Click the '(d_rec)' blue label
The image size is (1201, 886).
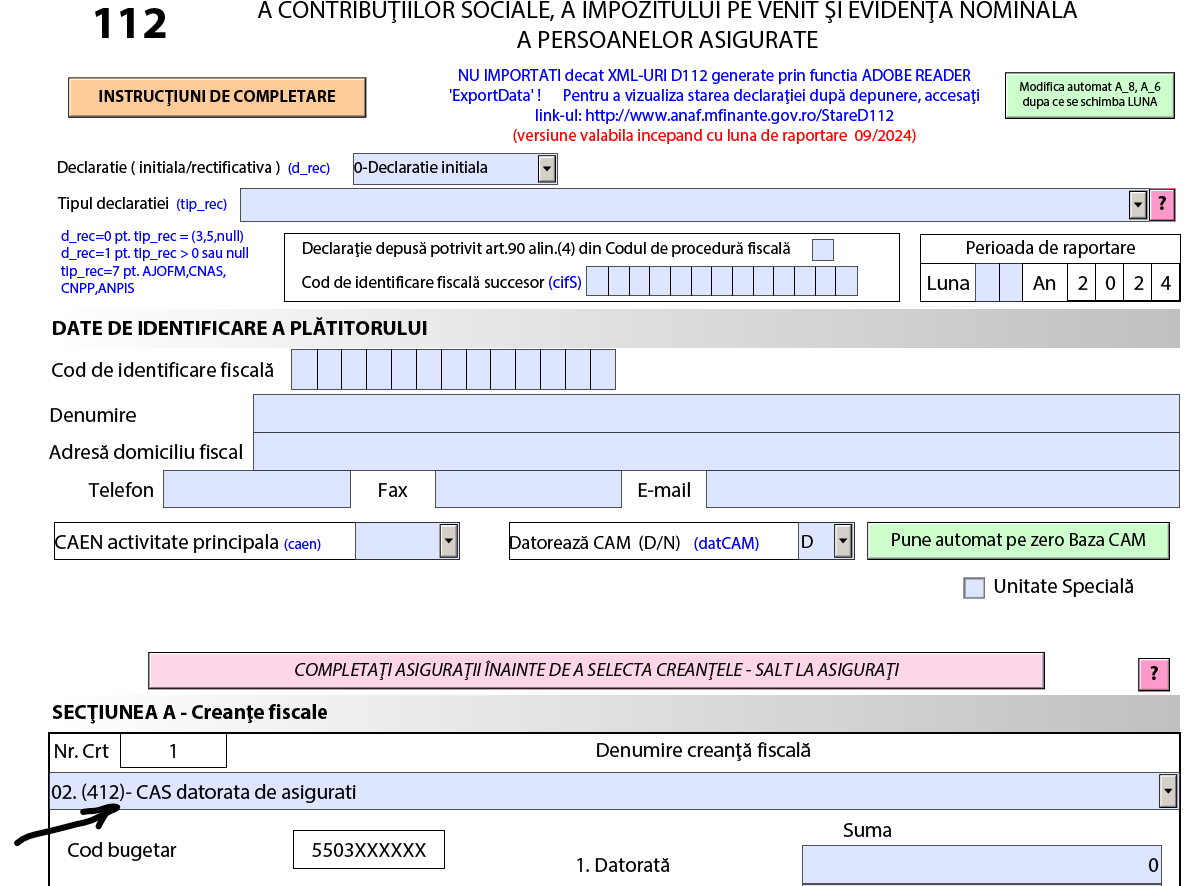[x=309, y=168]
